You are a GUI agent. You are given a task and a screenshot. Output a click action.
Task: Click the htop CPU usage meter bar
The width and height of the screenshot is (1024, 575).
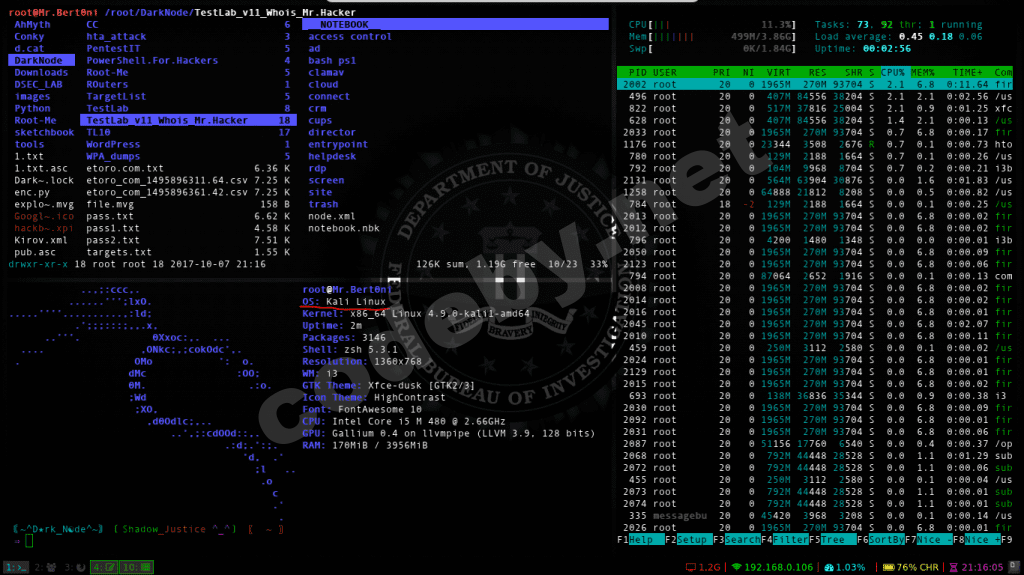click(x=712, y=25)
